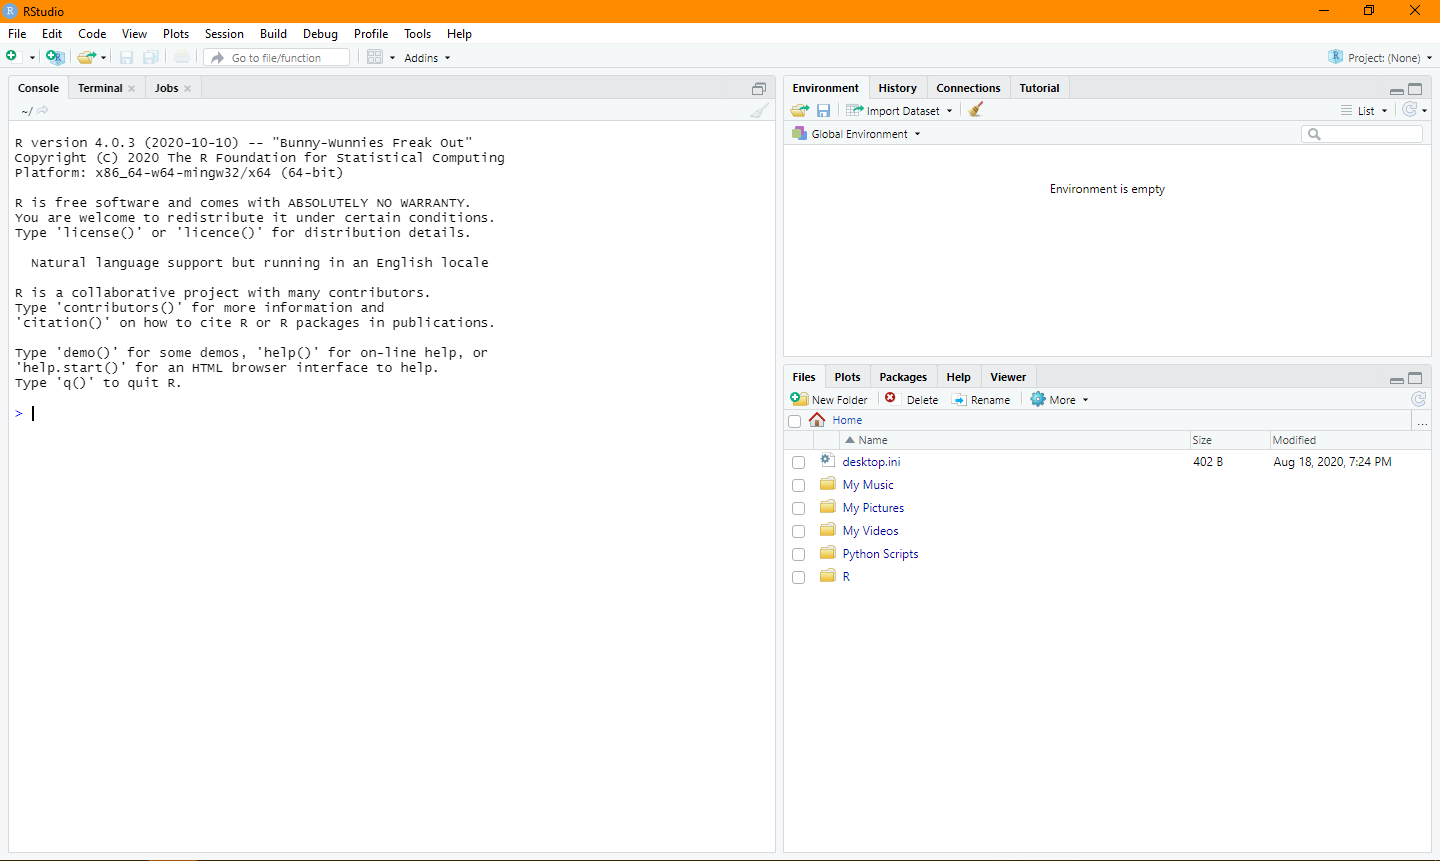Maximize the Environment pane
This screenshot has height=861, width=1440.
tap(1415, 89)
